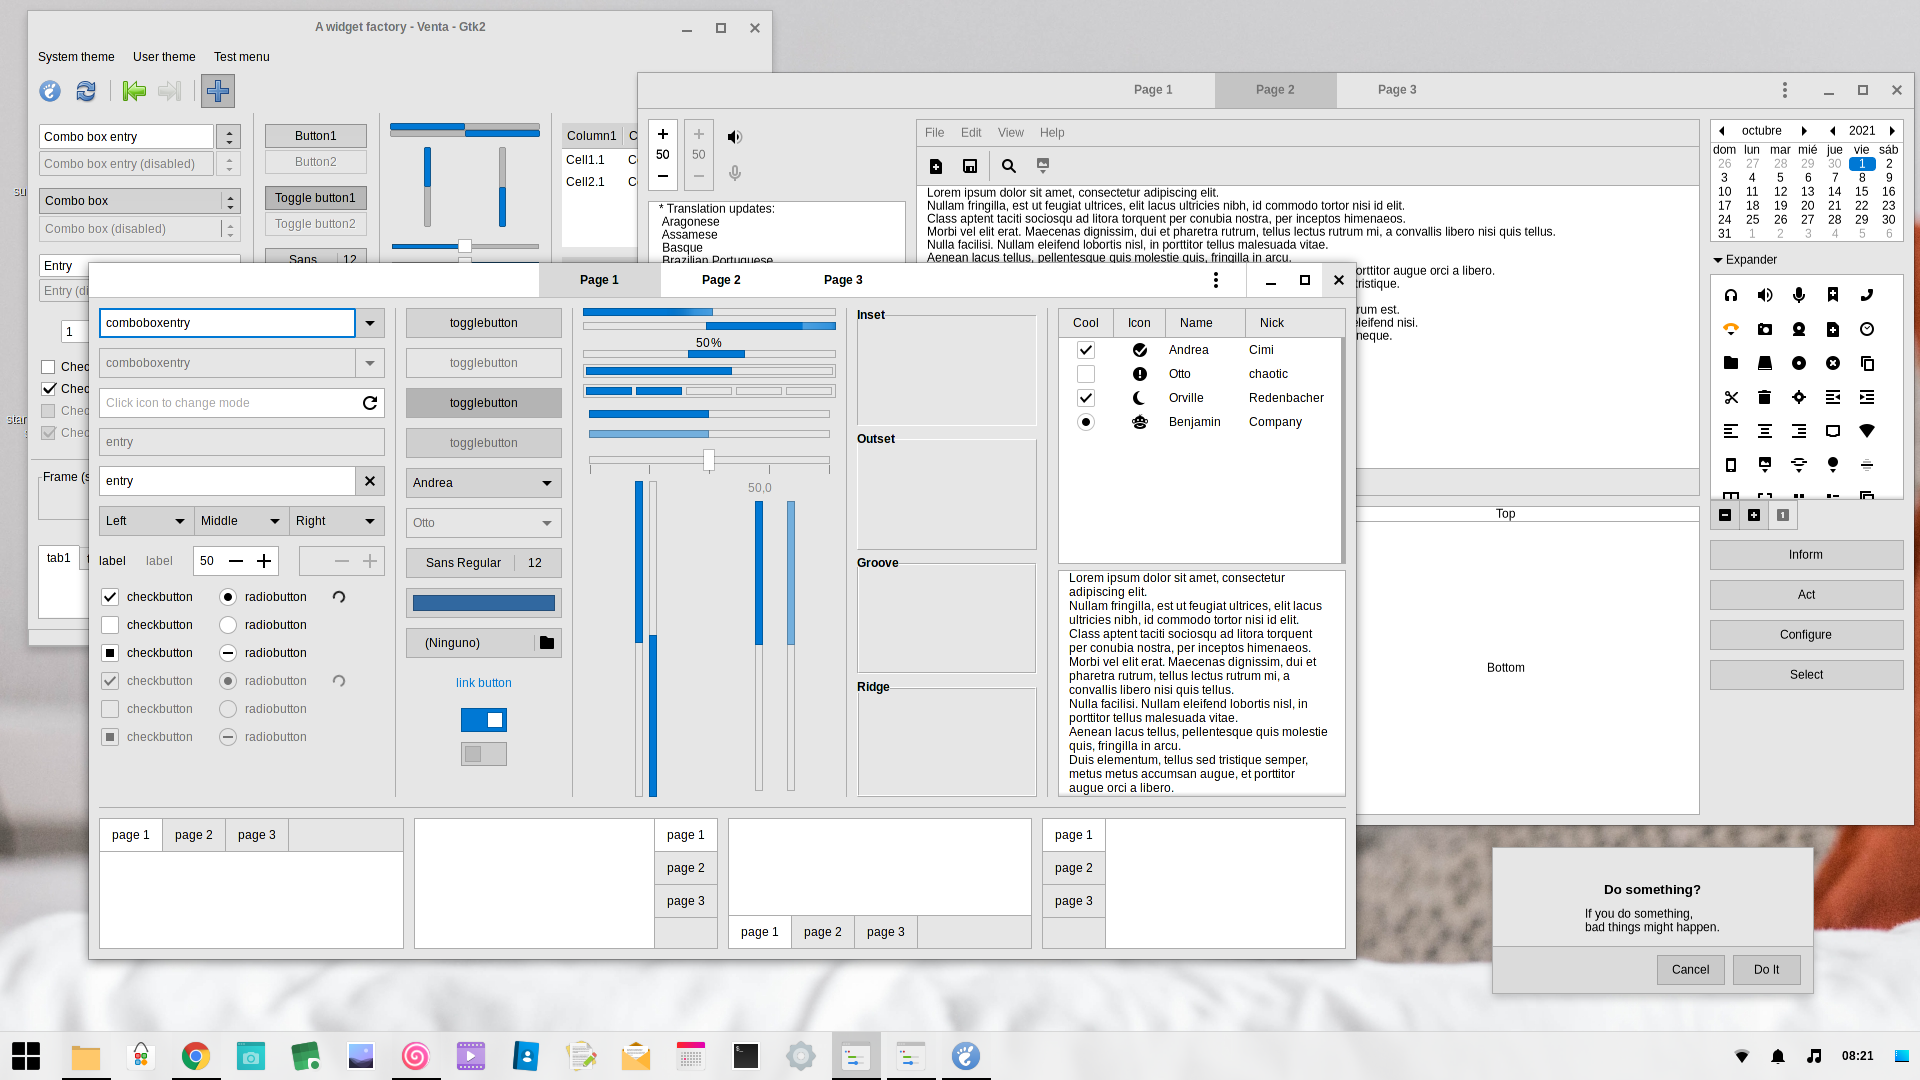The image size is (1920, 1080).
Task: Click the microphone icon in the Expander icon grid
Action: pos(1799,295)
